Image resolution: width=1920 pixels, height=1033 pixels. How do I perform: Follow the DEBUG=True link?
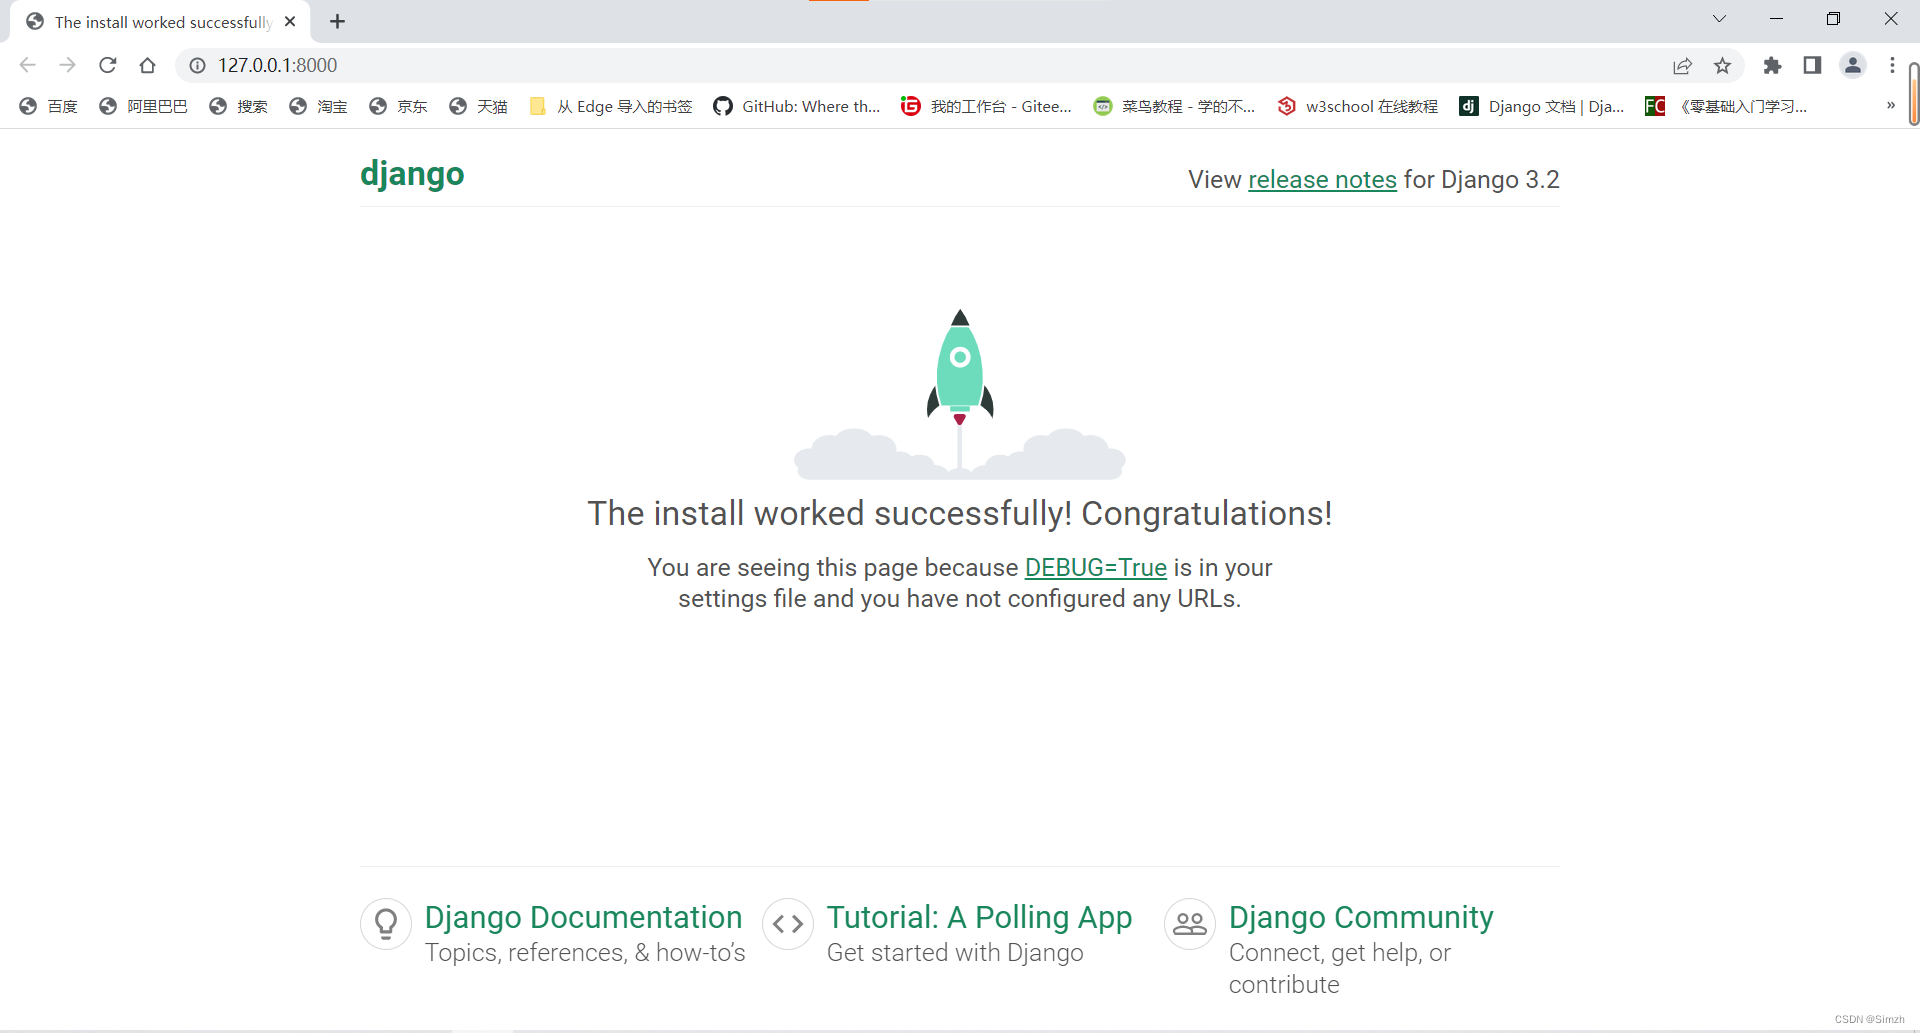point(1096,568)
